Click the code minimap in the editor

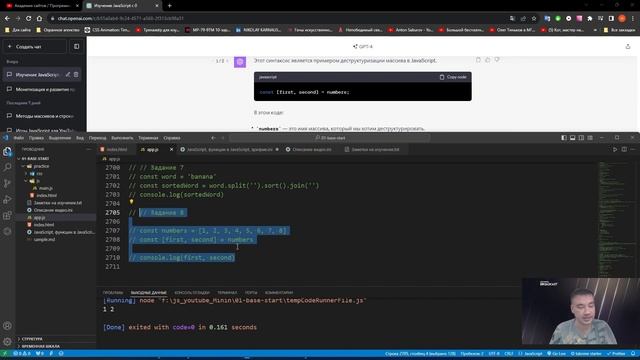[616, 219]
